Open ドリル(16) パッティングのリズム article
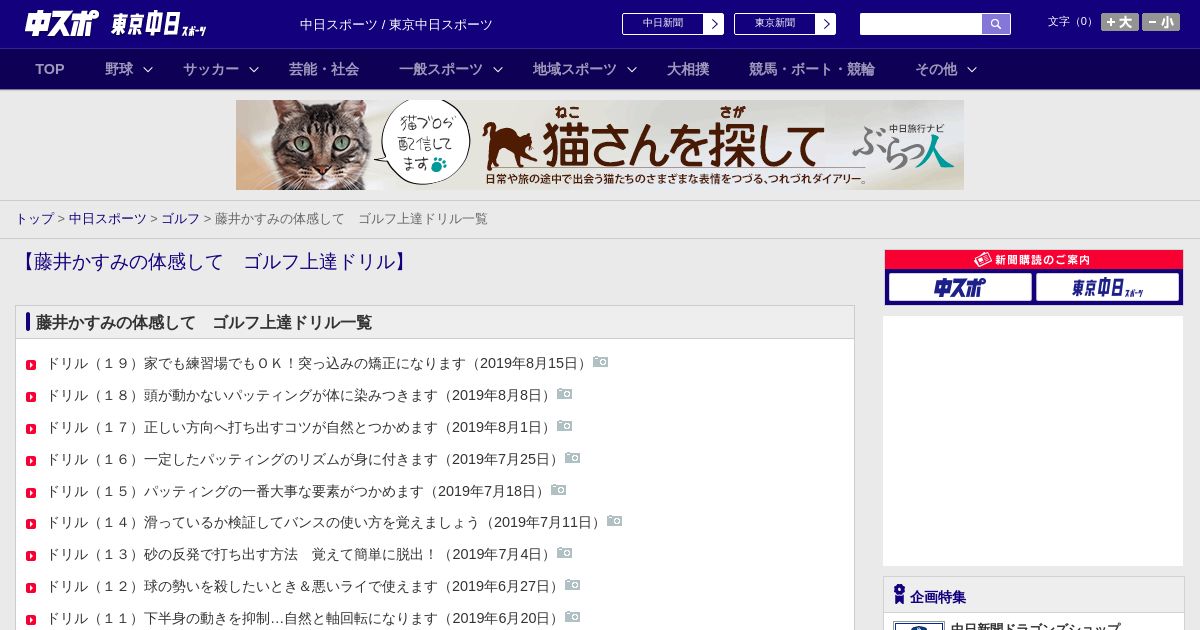The height and width of the screenshot is (630, 1200). [x=304, y=459]
